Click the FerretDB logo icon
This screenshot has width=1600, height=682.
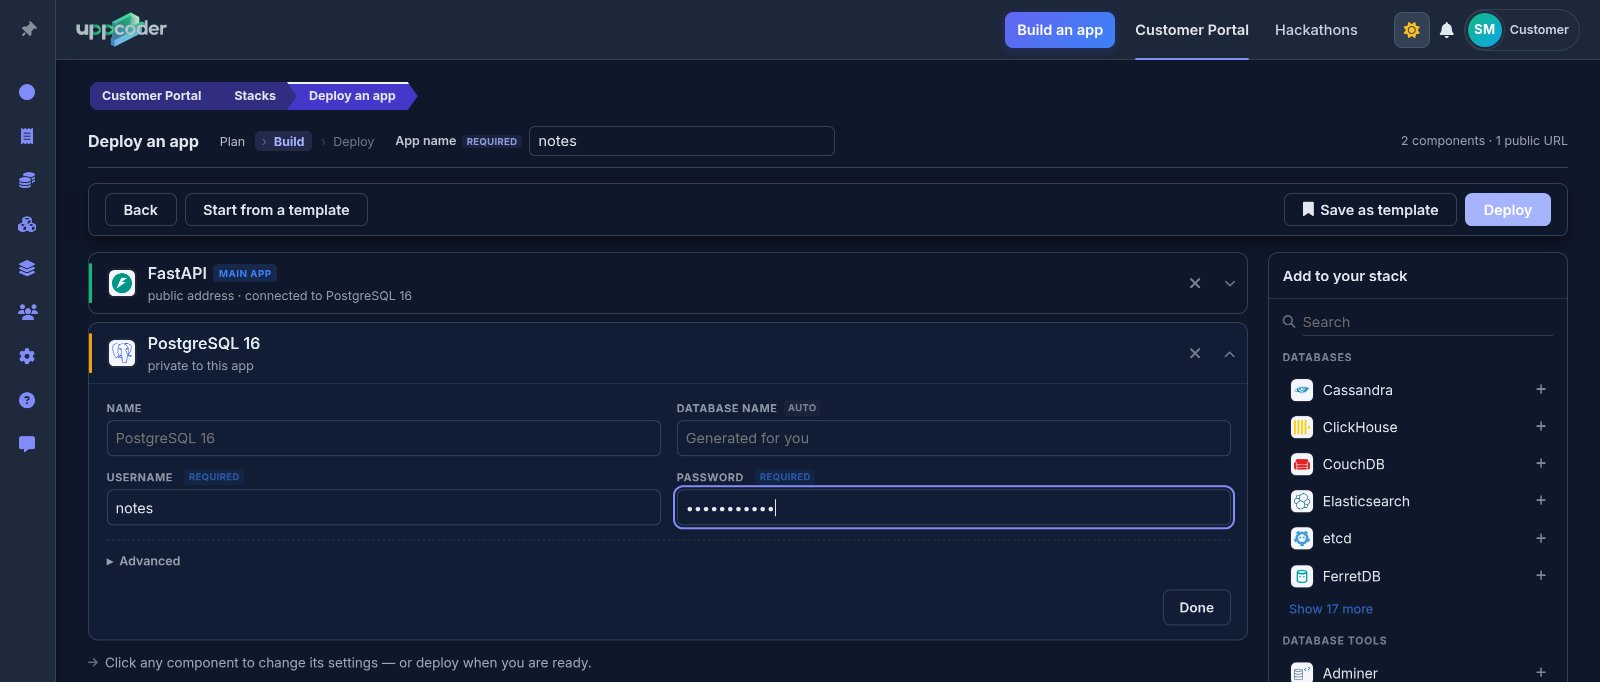point(1302,576)
